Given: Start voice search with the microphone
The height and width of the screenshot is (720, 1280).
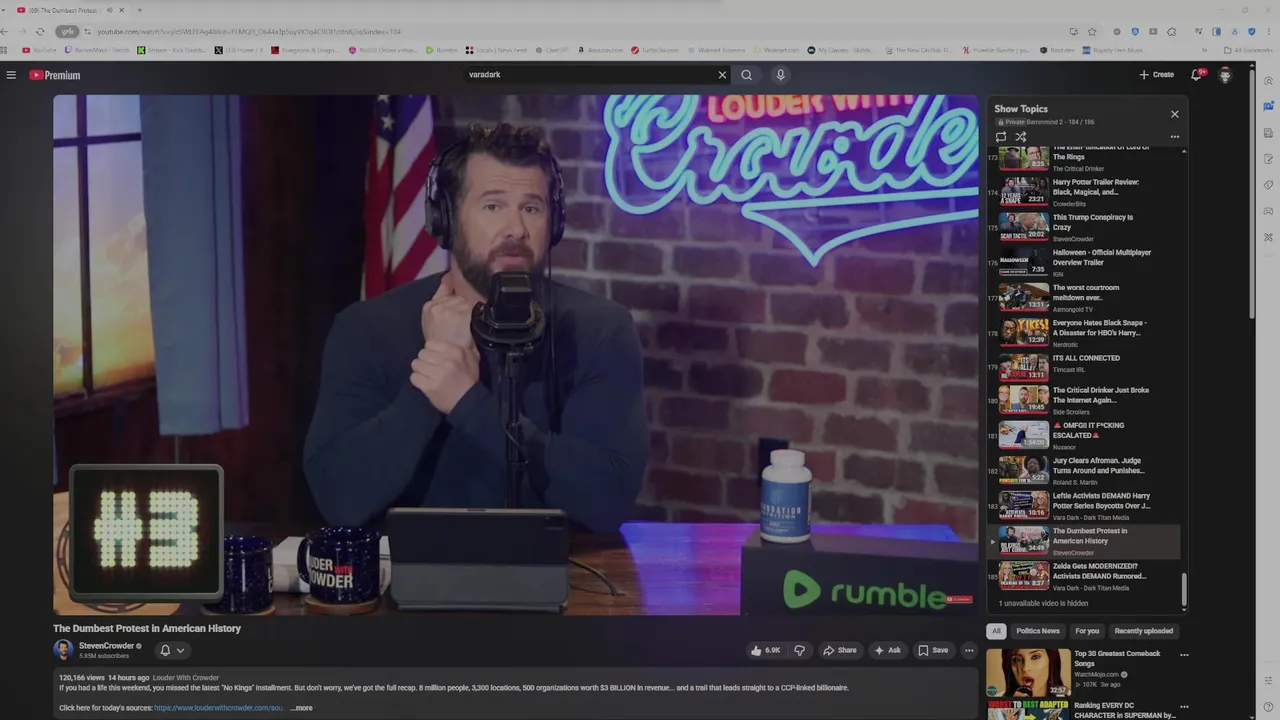Looking at the screenshot, I should (x=781, y=75).
